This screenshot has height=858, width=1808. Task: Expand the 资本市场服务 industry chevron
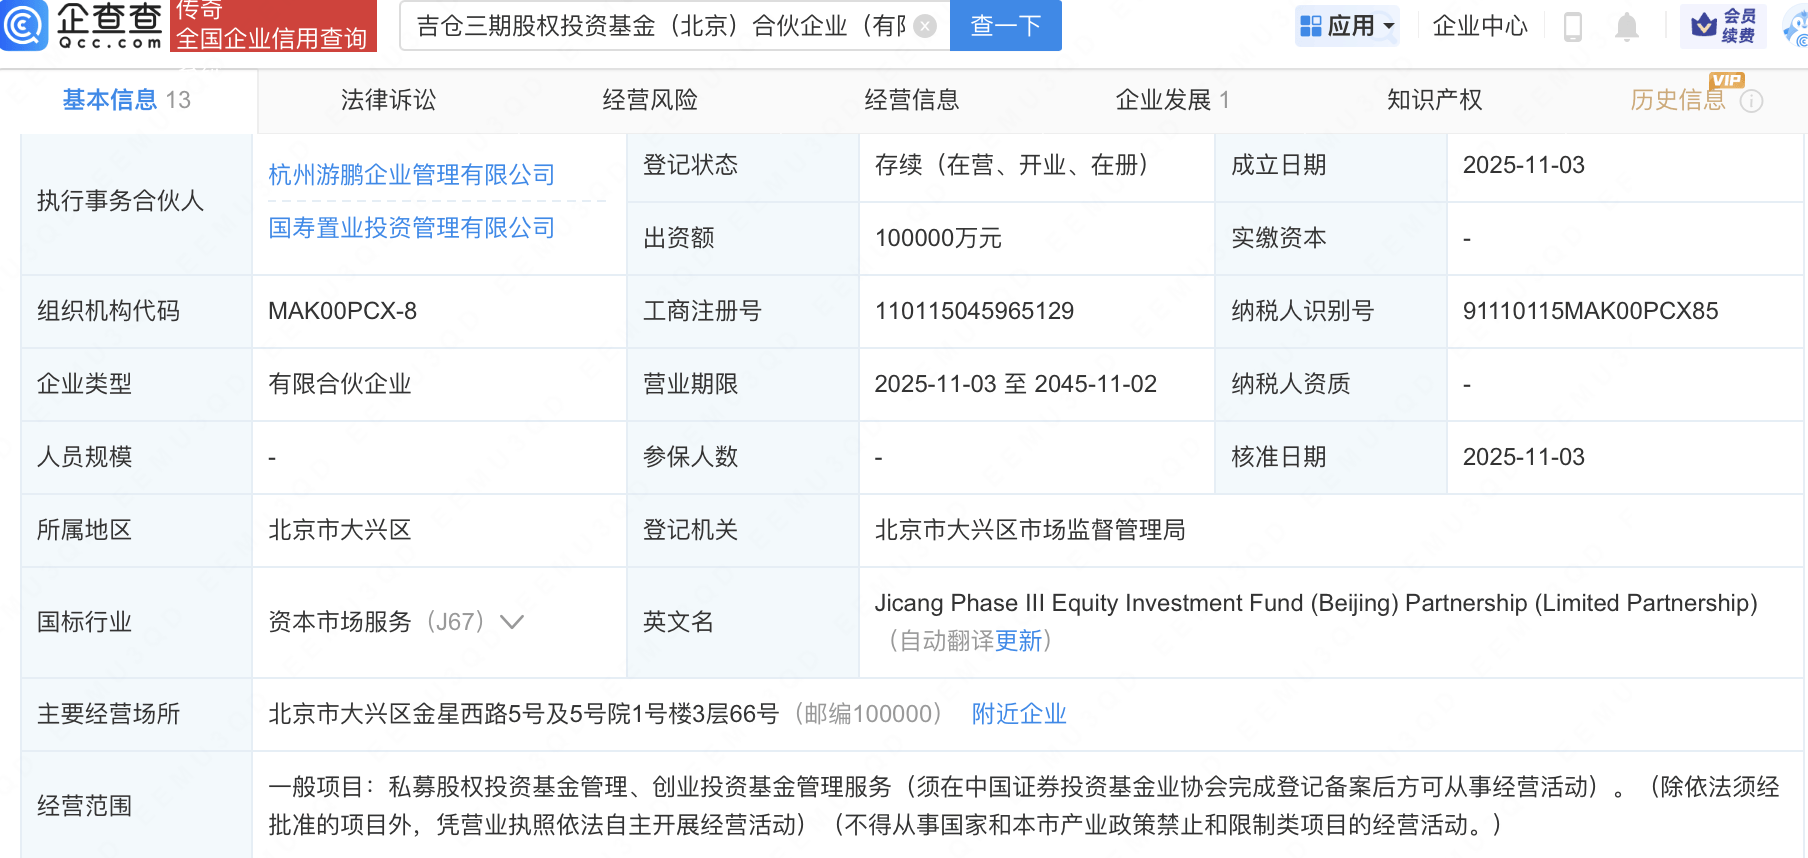click(x=512, y=622)
